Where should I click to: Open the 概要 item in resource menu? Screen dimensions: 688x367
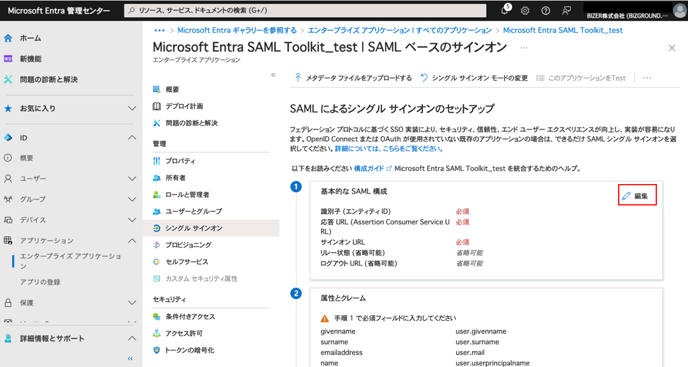tap(172, 90)
